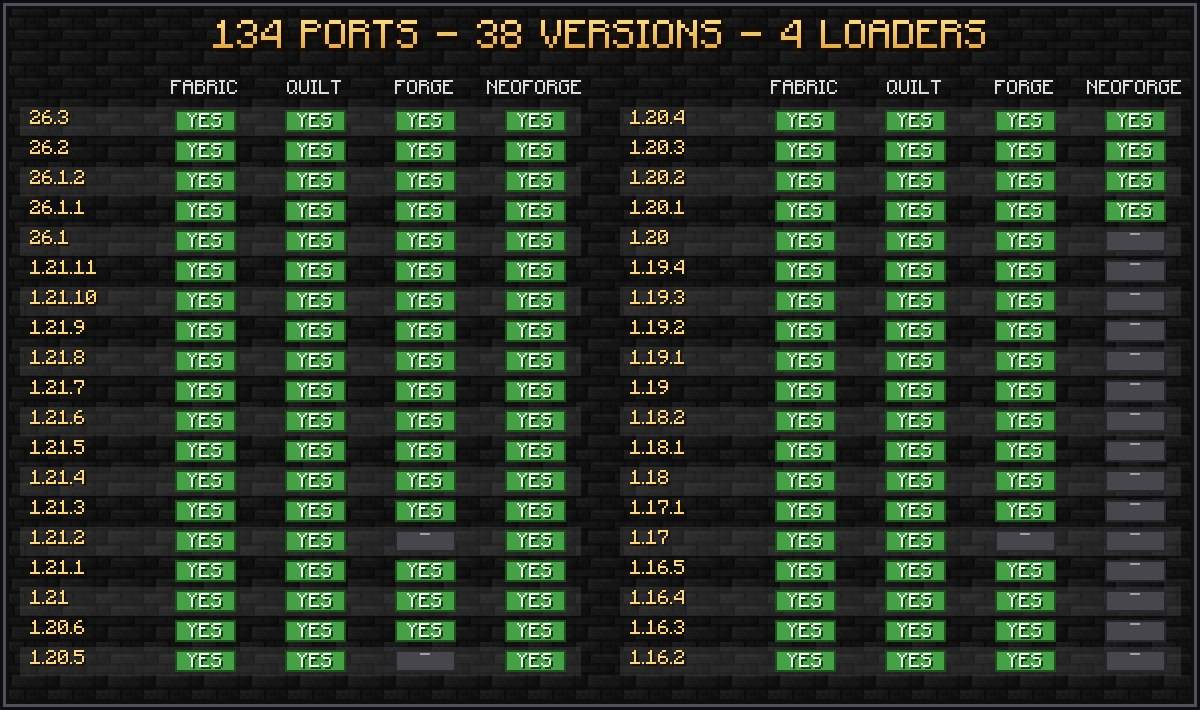The width and height of the screenshot is (1200, 710).
Task: Select the 1.21.2 version label
Action: pos(57,538)
